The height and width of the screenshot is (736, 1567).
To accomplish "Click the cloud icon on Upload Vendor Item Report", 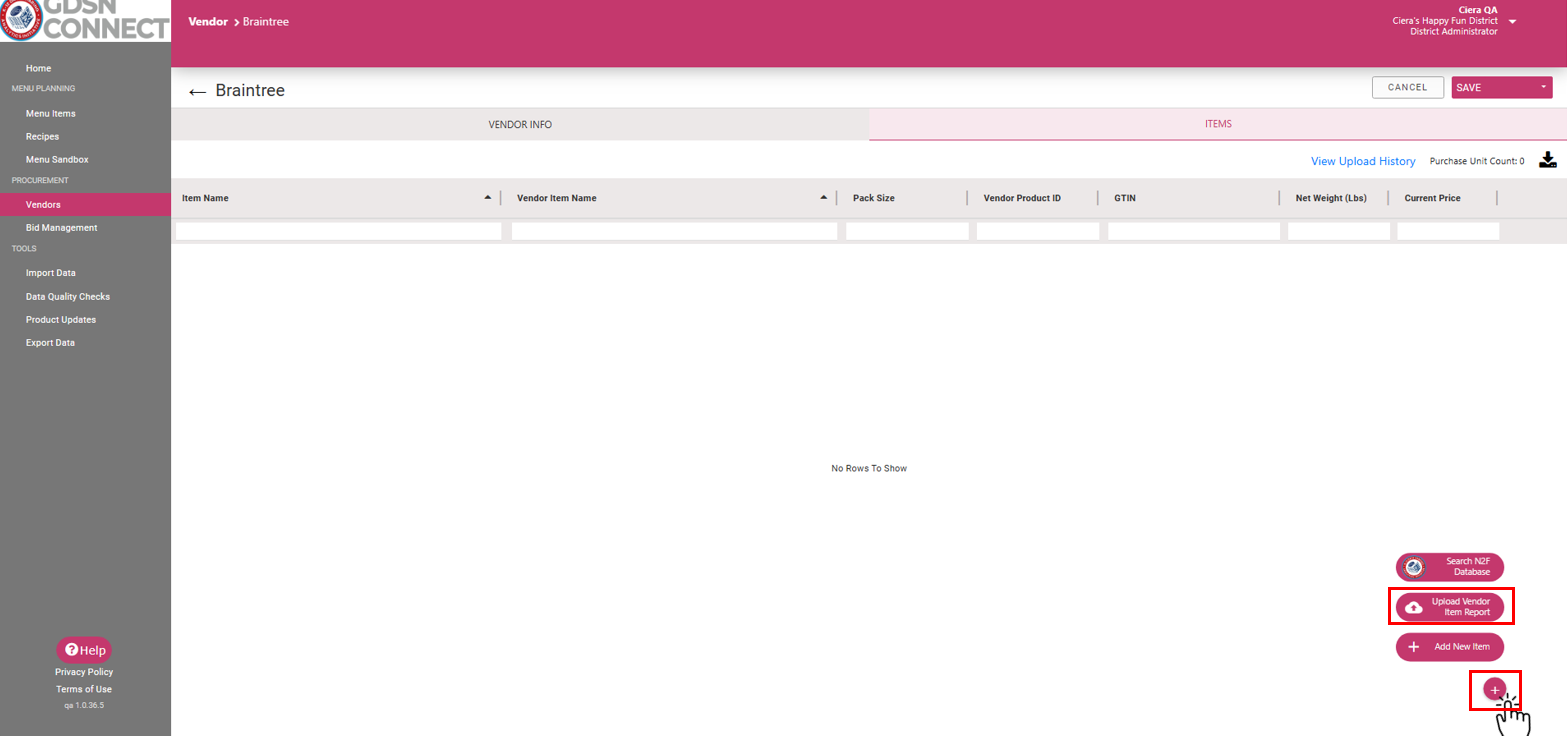I will coord(1412,605).
